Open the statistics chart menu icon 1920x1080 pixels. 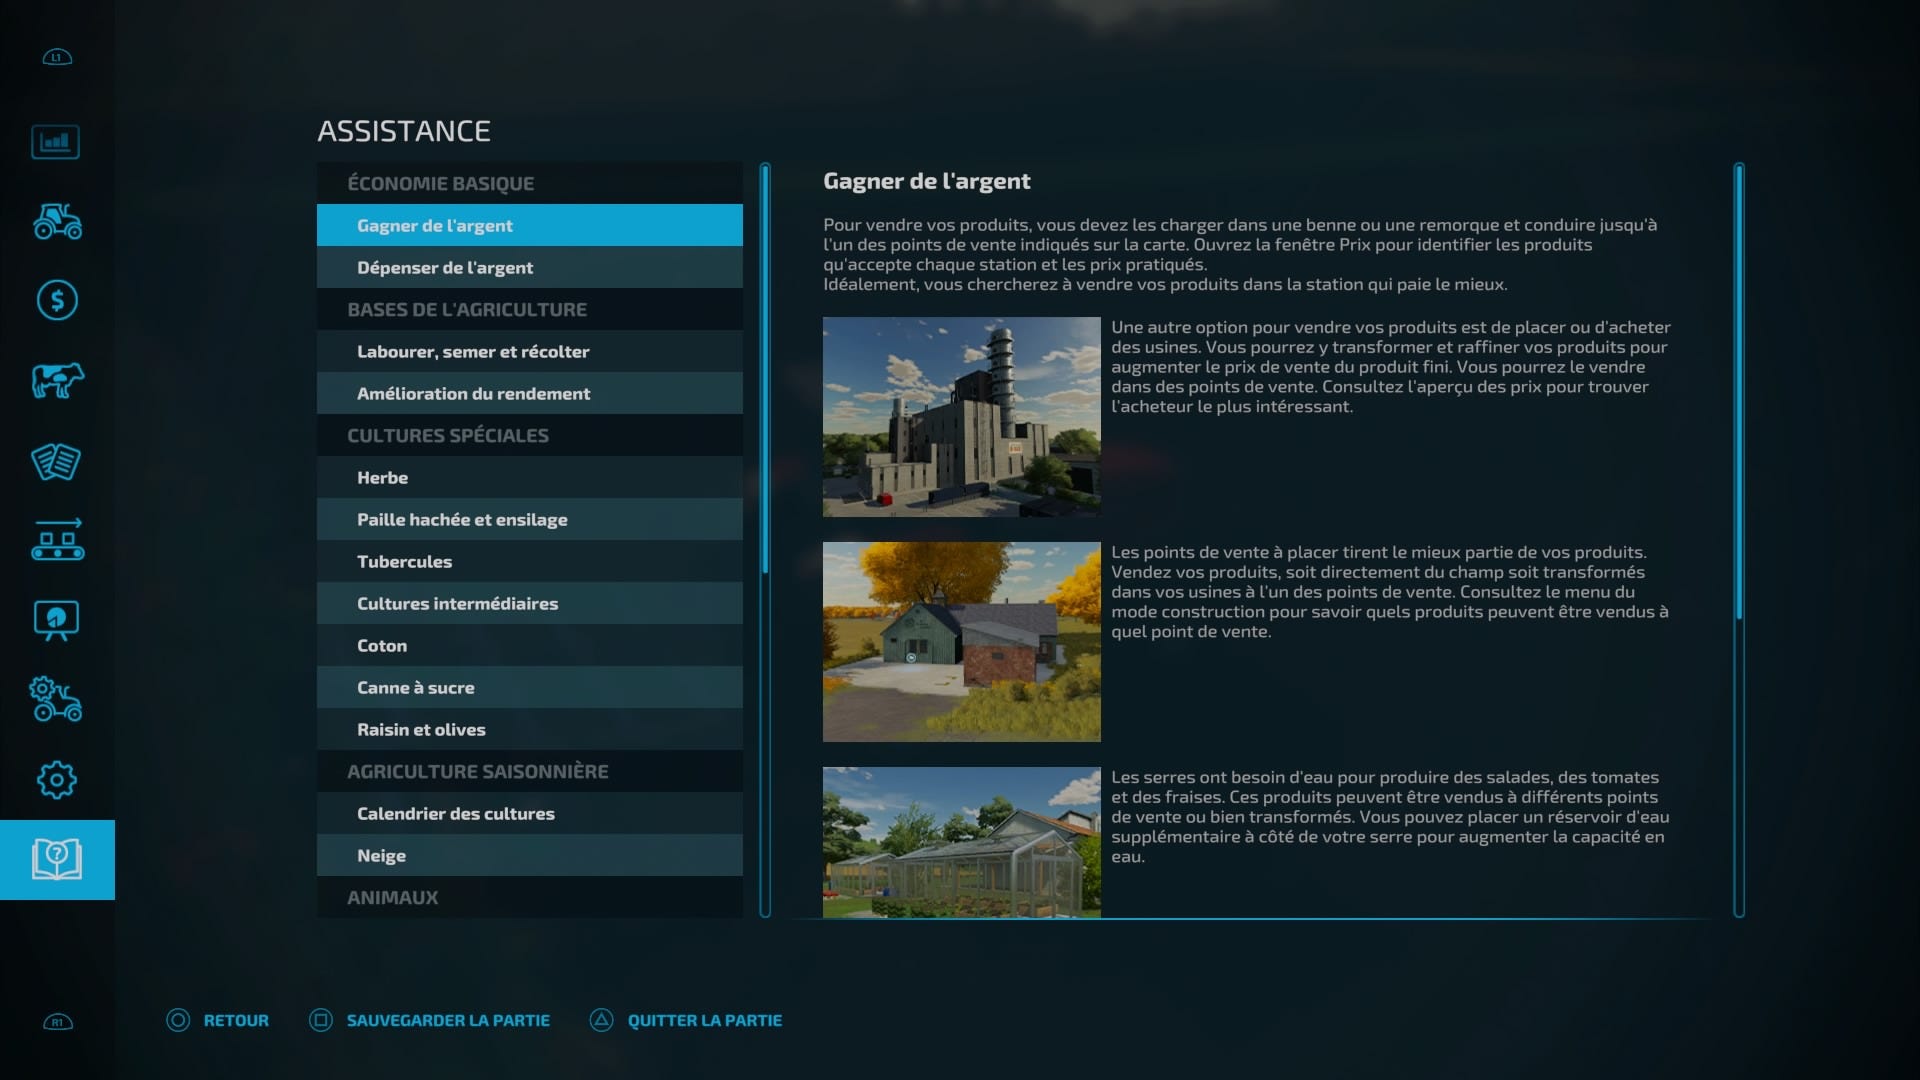pos(56,142)
